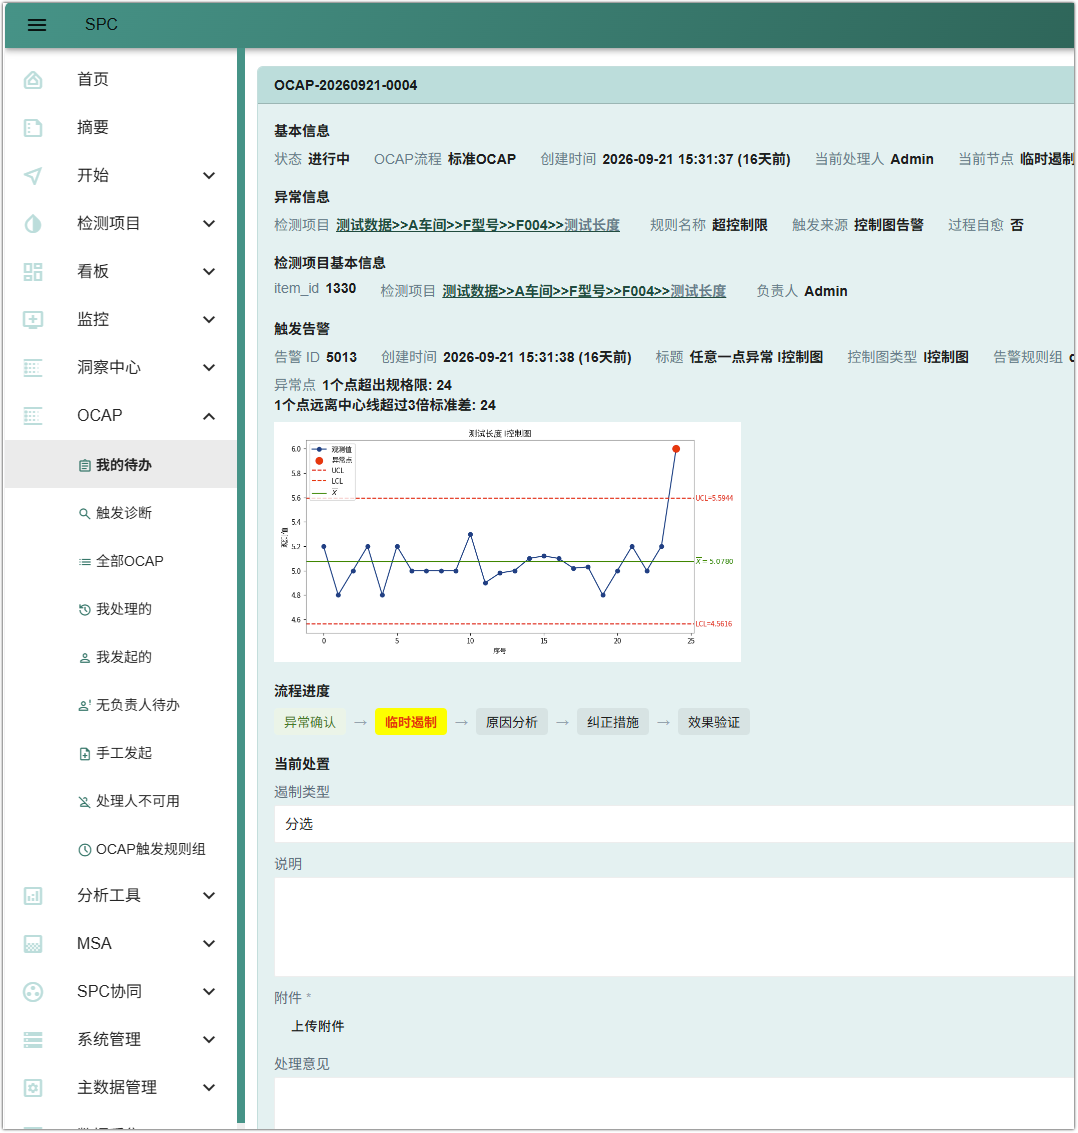Open the 遏制类型 dropdown showing 分选
Viewport: 1078px width, 1133px height.
pos(674,824)
